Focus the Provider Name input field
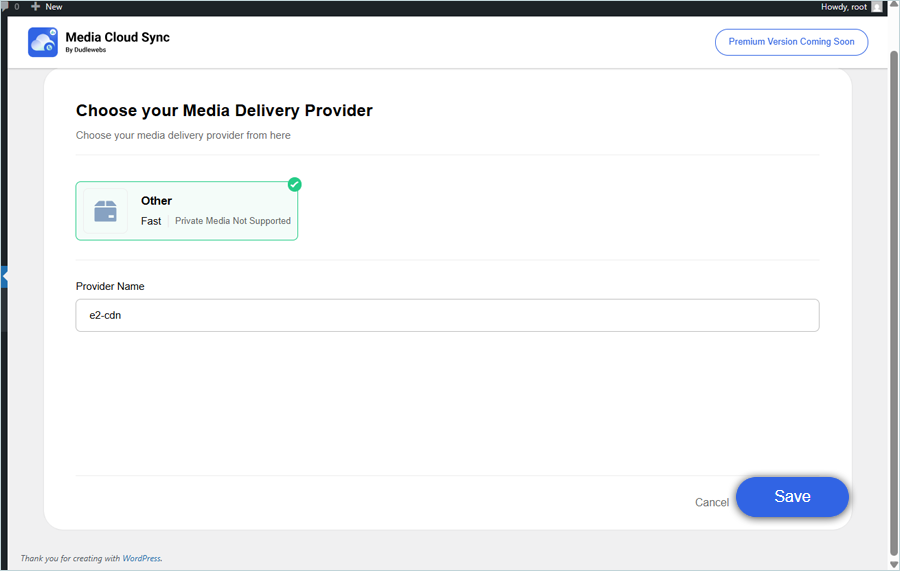The image size is (900, 571). point(447,315)
